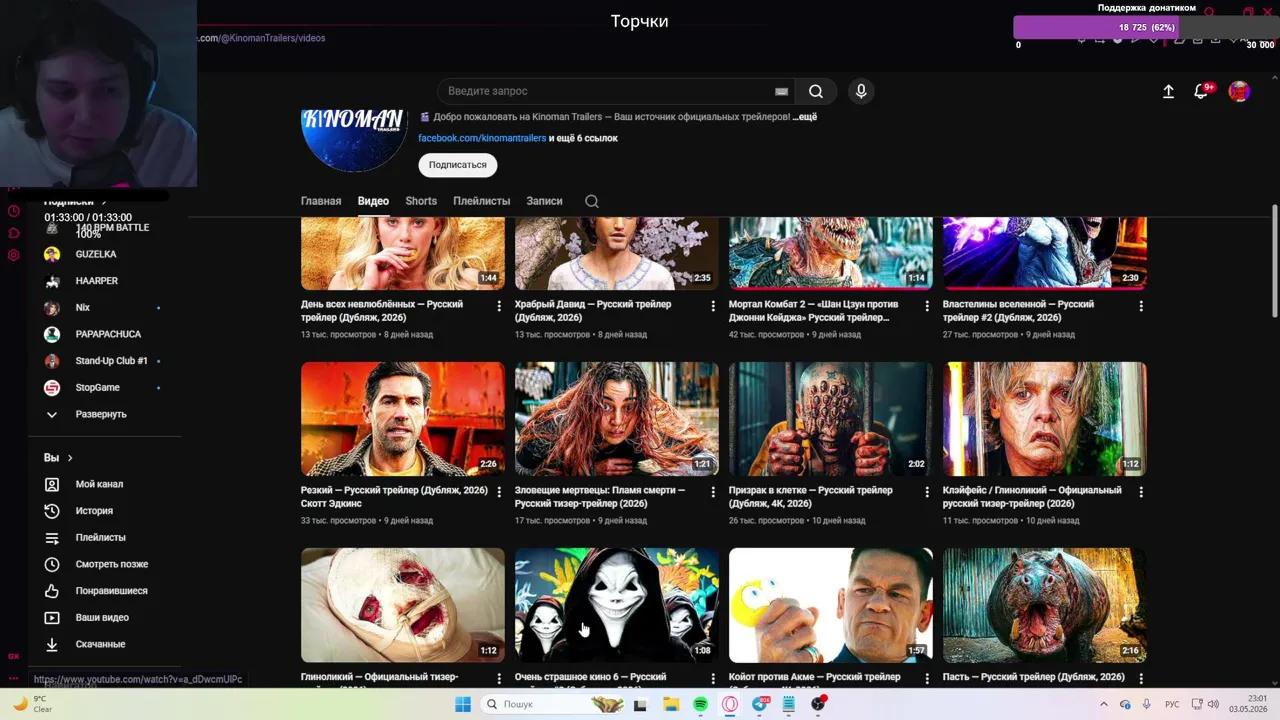Open the 'Плейлисты' channel tab
This screenshot has width=1280, height=720.
coord(481,201)
